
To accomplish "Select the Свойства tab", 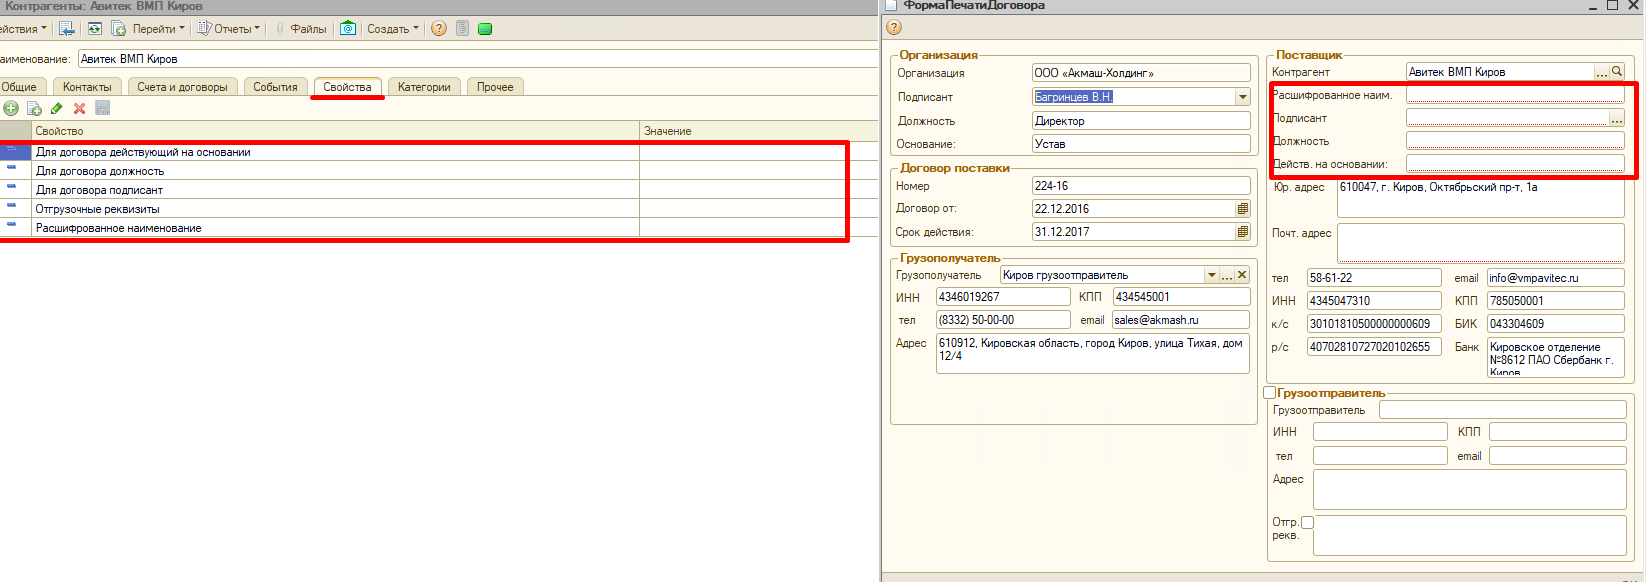I will [347, 87].
